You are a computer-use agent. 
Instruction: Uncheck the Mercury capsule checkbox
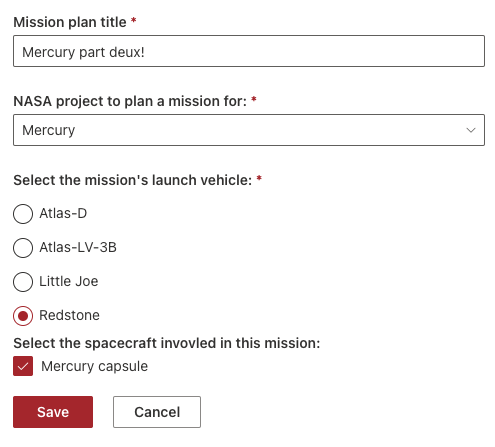(23, 366)
